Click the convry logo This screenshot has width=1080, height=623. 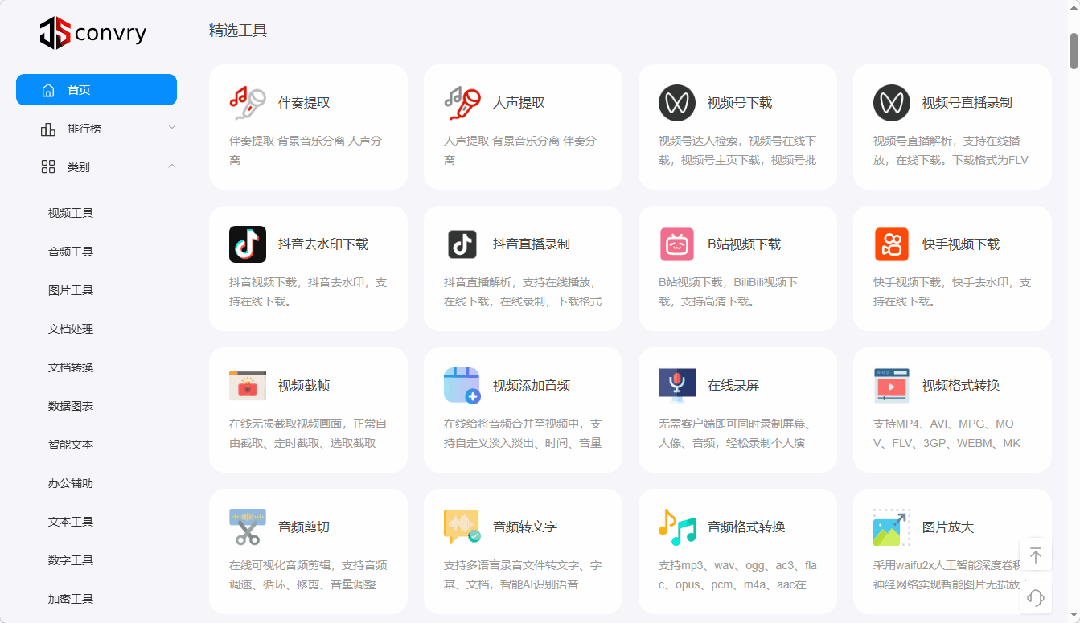92,32
